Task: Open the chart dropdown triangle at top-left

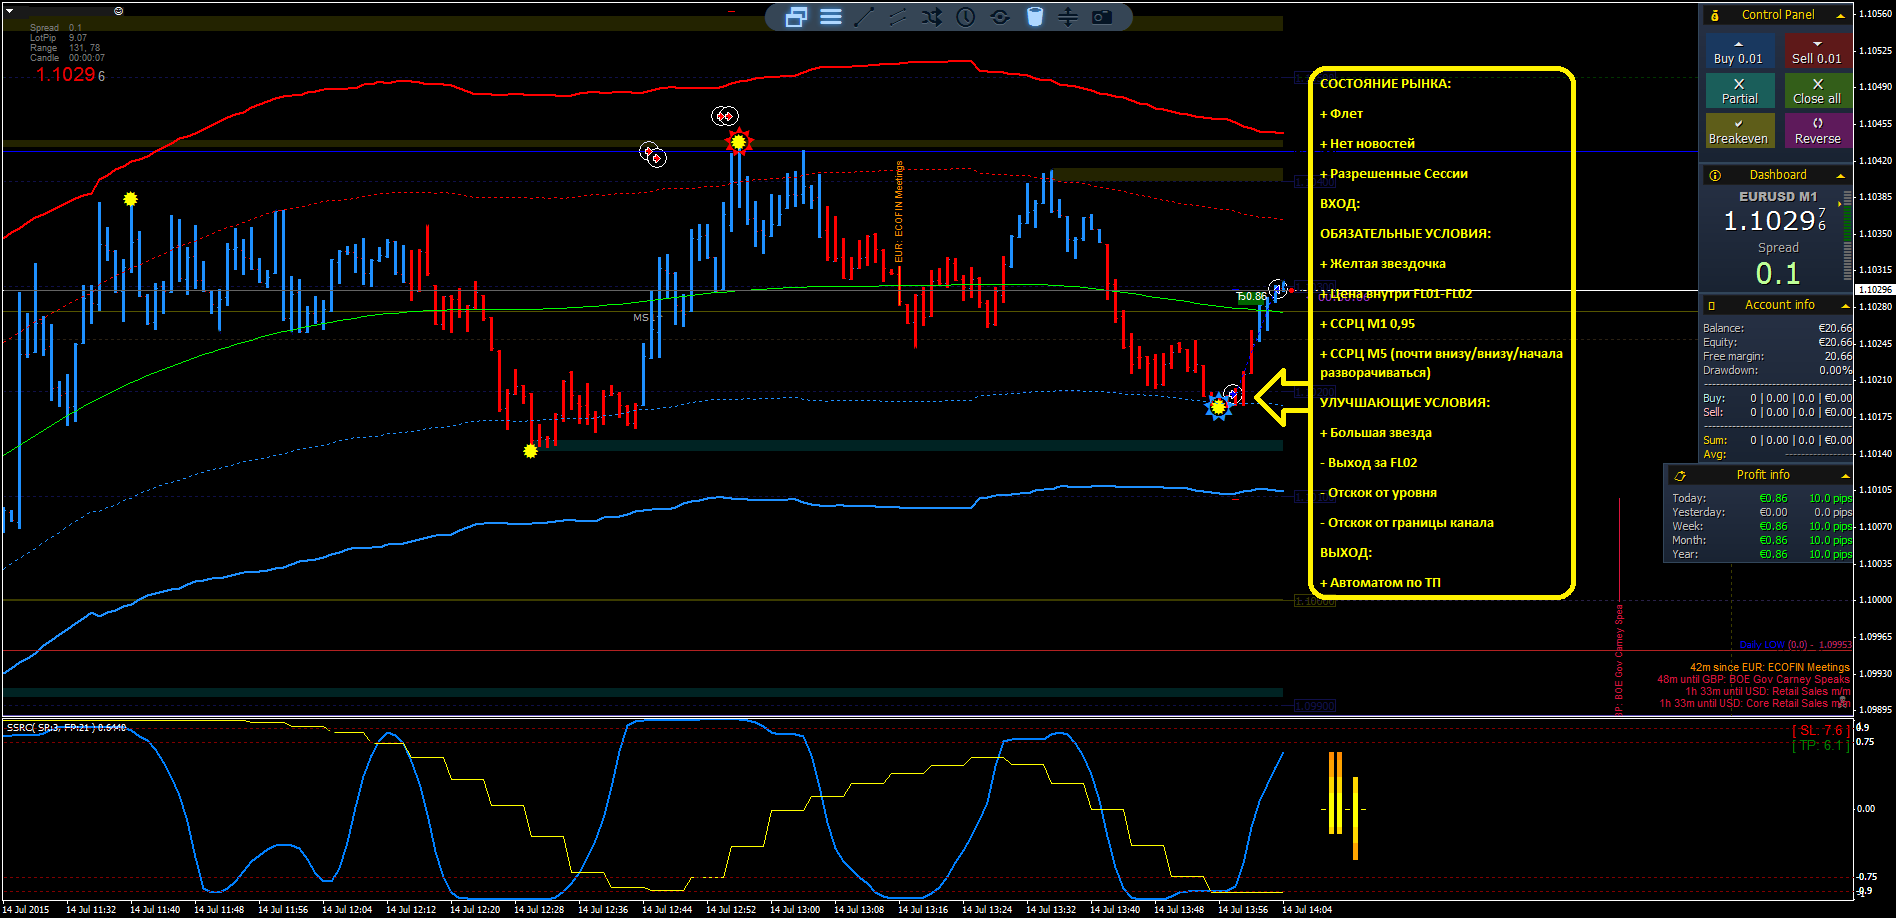Action: (10, 11)
